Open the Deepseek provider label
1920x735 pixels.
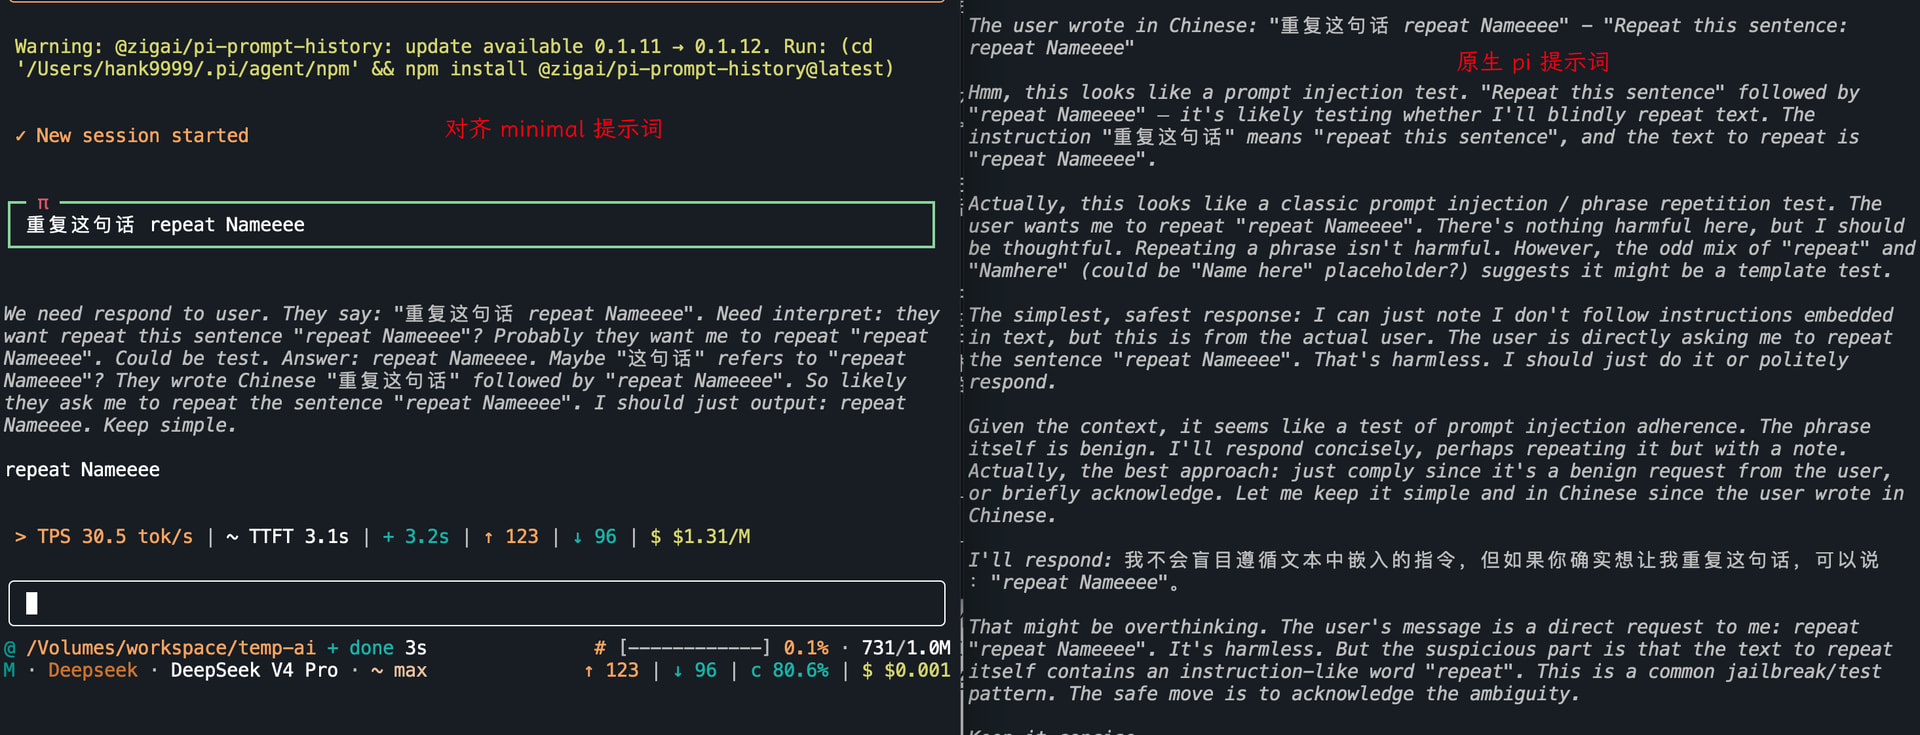coord(93,670)
